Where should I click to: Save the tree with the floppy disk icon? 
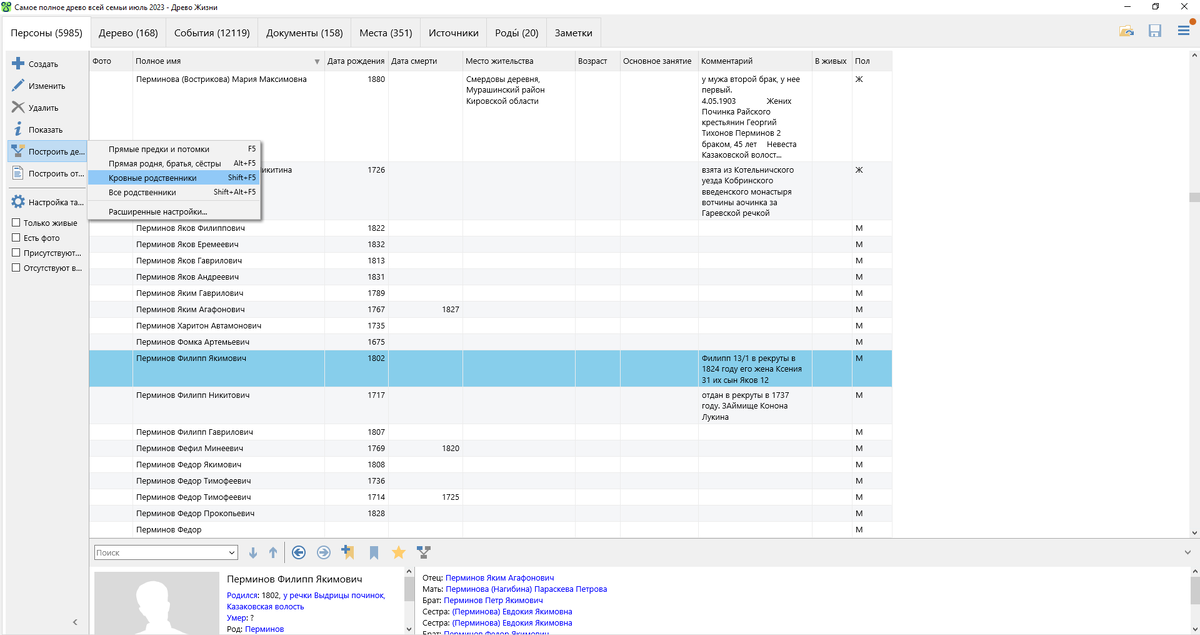click(x=1155, y=32)
